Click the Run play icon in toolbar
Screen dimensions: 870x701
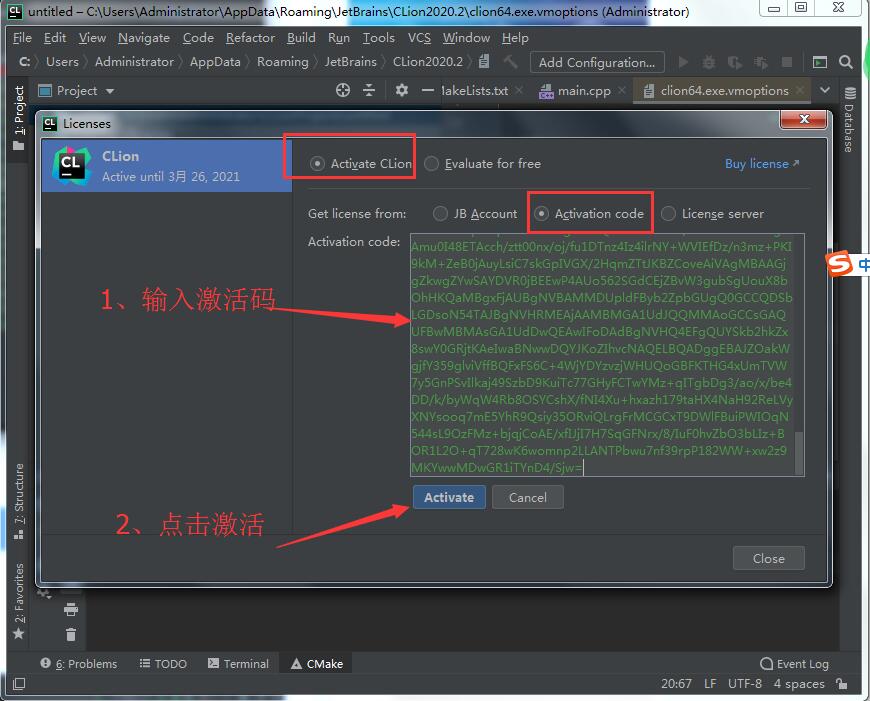(x=684, y=62)
